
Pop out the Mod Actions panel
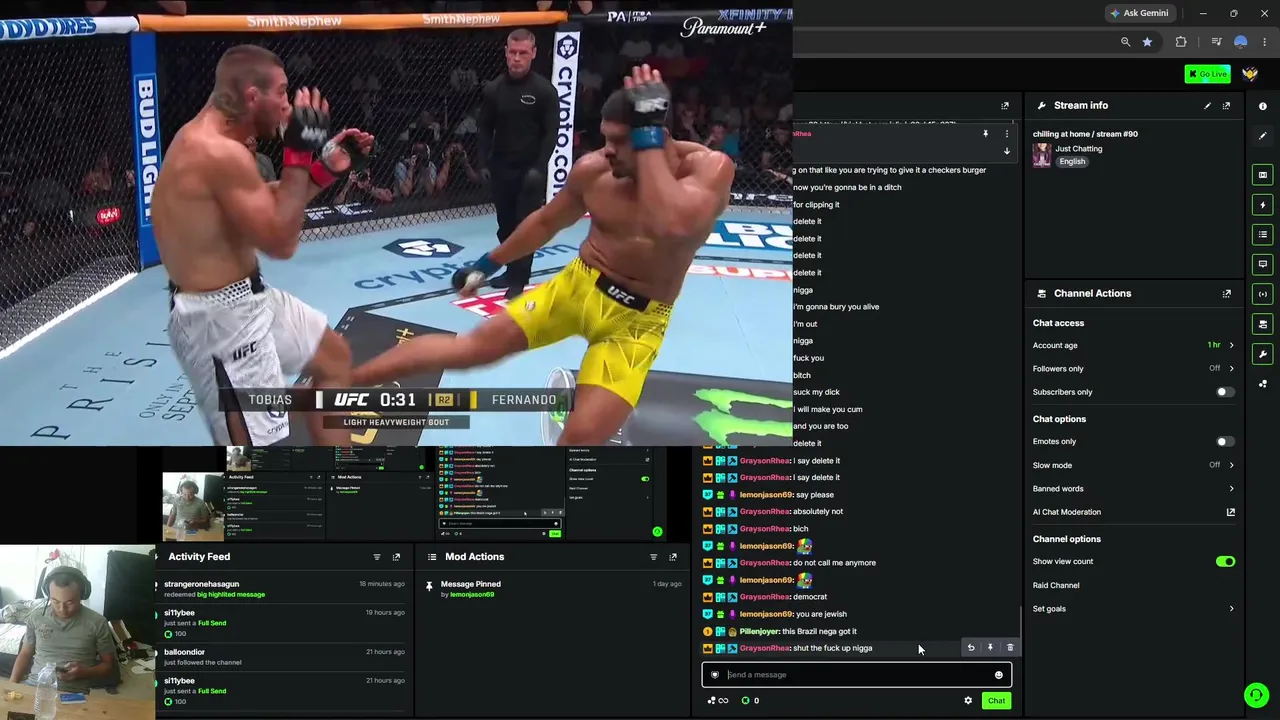[673, 557]
